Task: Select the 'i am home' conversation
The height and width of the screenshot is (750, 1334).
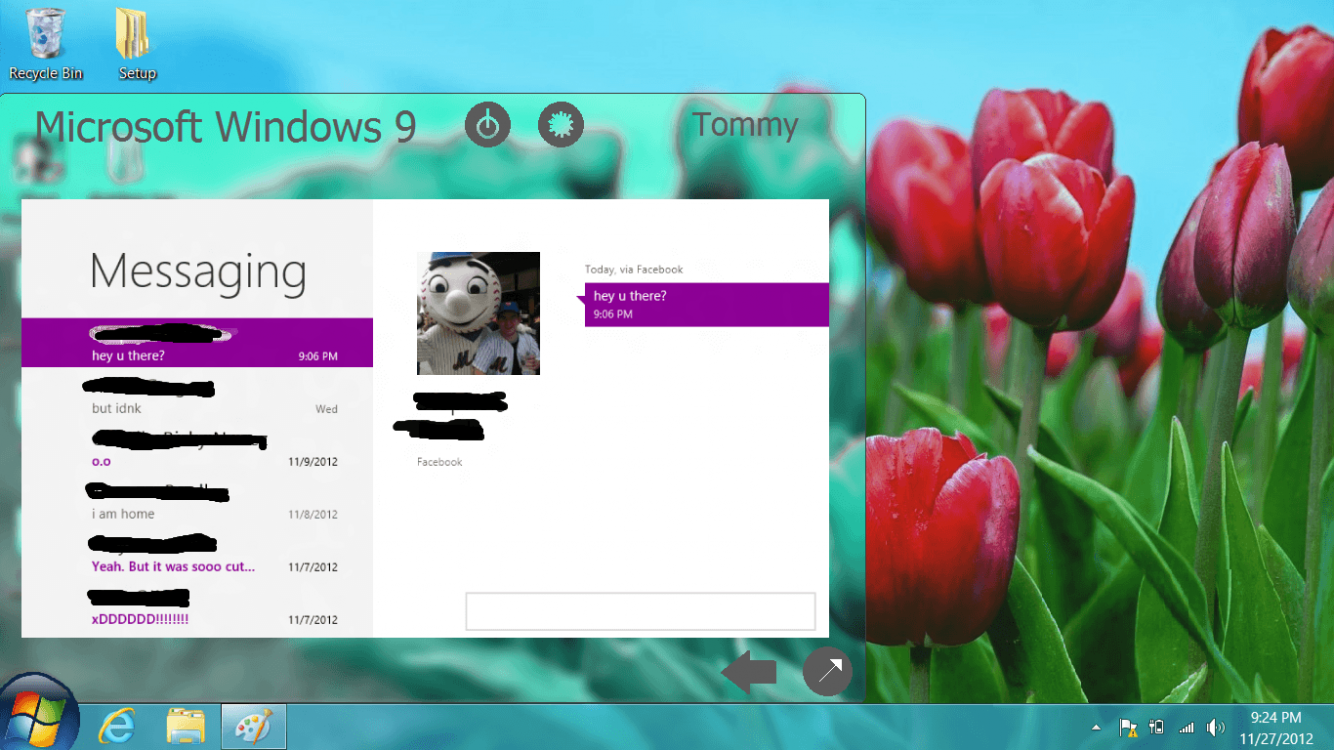Action: [x=197, y=502]
